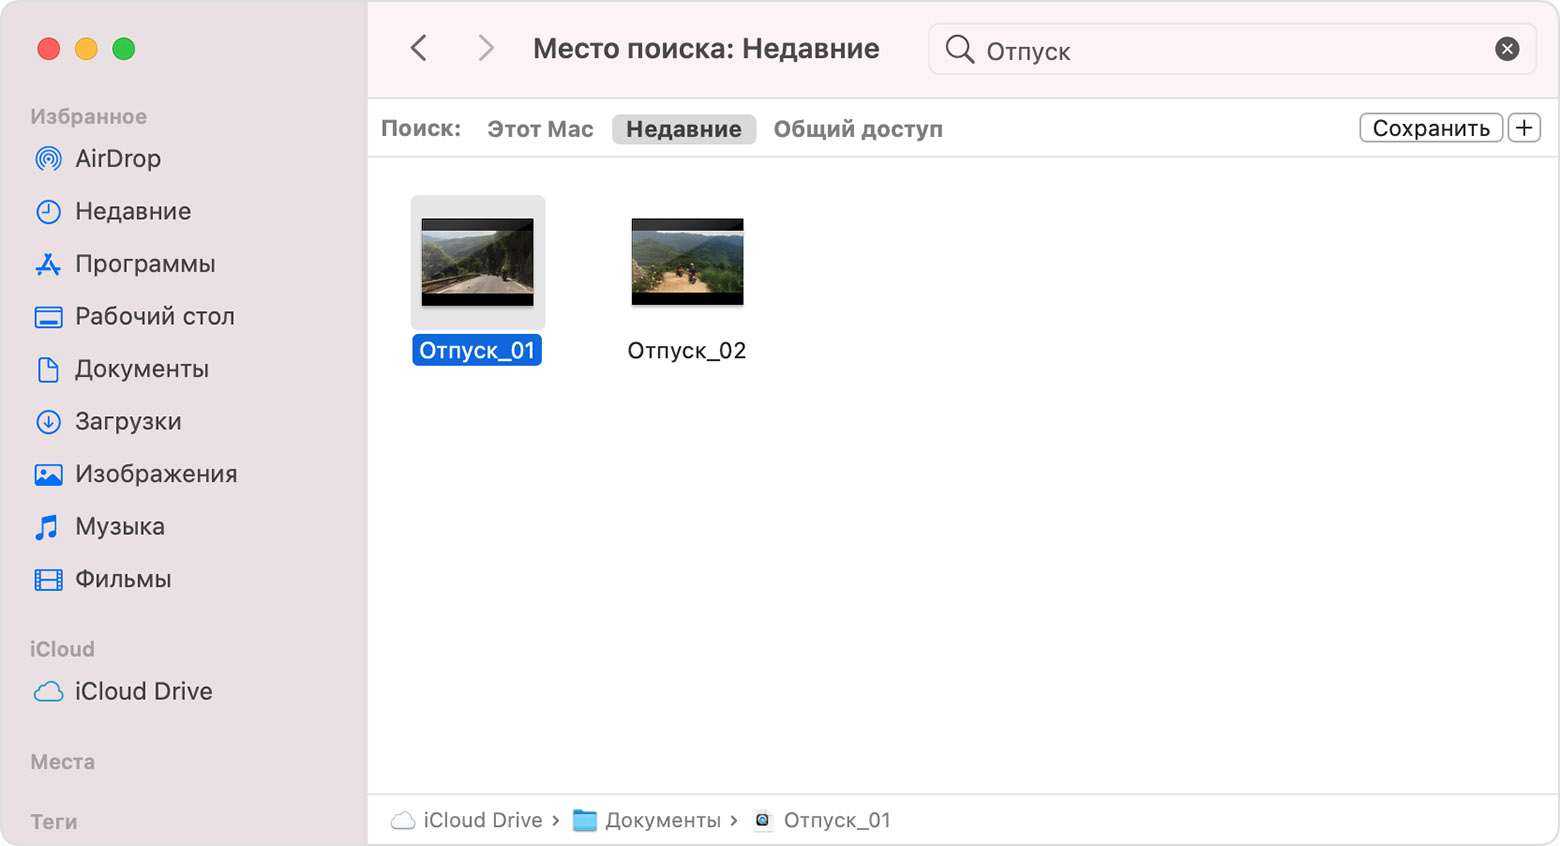
Task: Add search criteria with plus button
Action: tap(1523, 128)
